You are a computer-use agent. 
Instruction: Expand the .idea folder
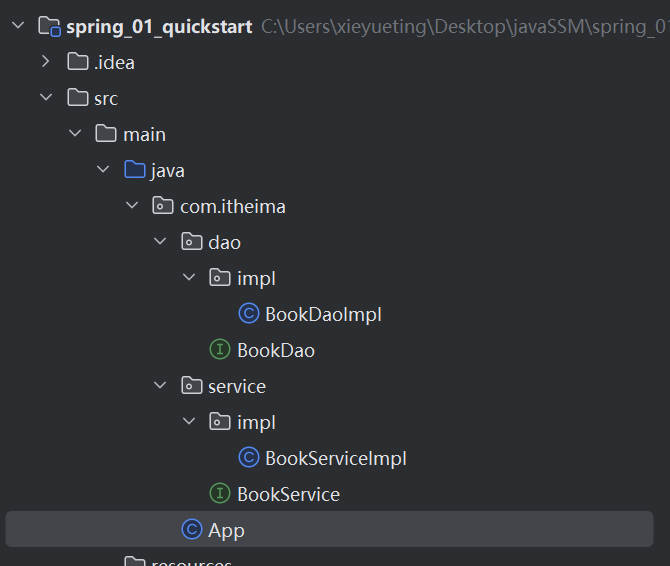tap(45, 62)
